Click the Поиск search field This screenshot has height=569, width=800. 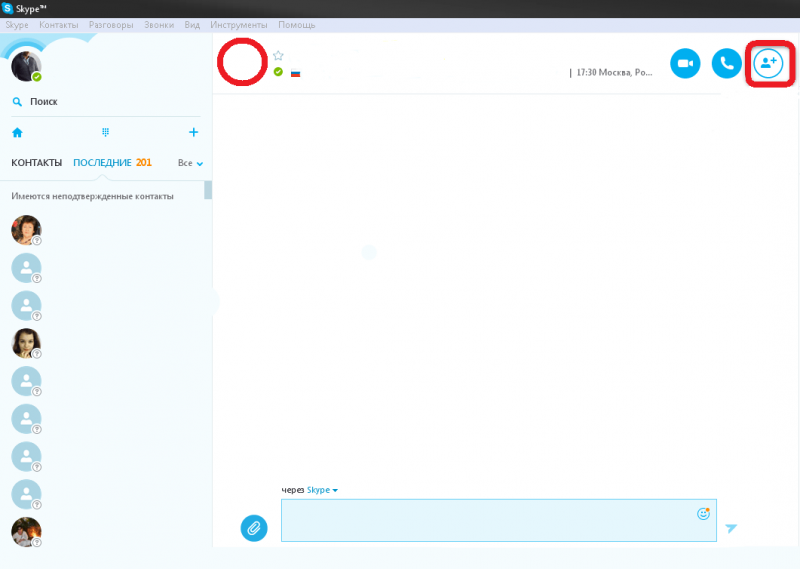[106, 102]
